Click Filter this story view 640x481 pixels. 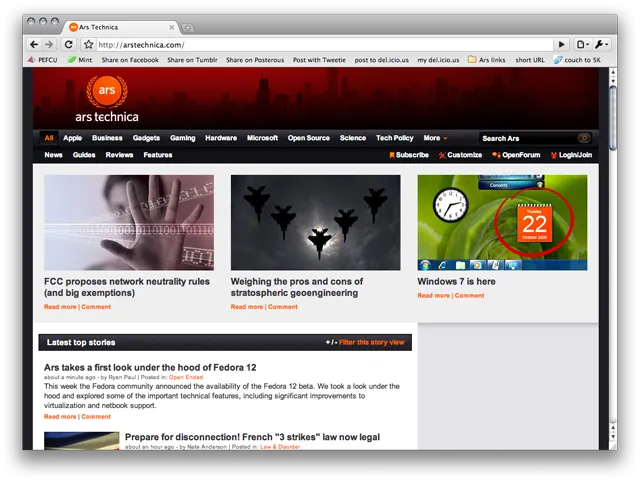[x=371, y=342]
